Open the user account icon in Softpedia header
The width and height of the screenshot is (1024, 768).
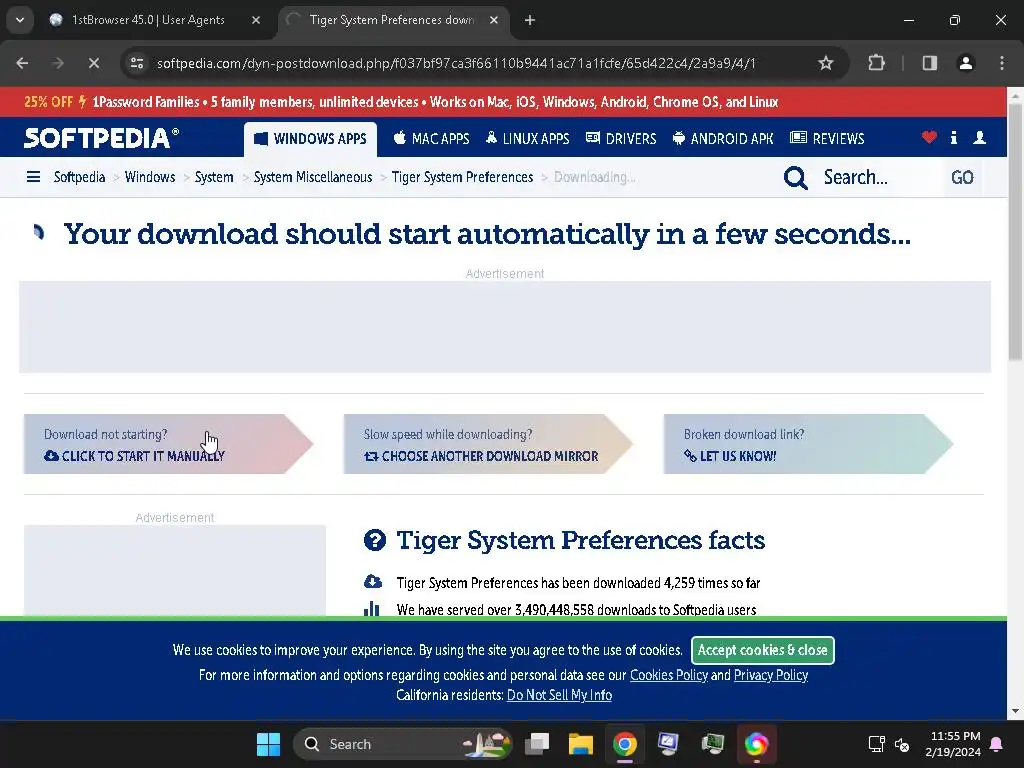[980, 137]
